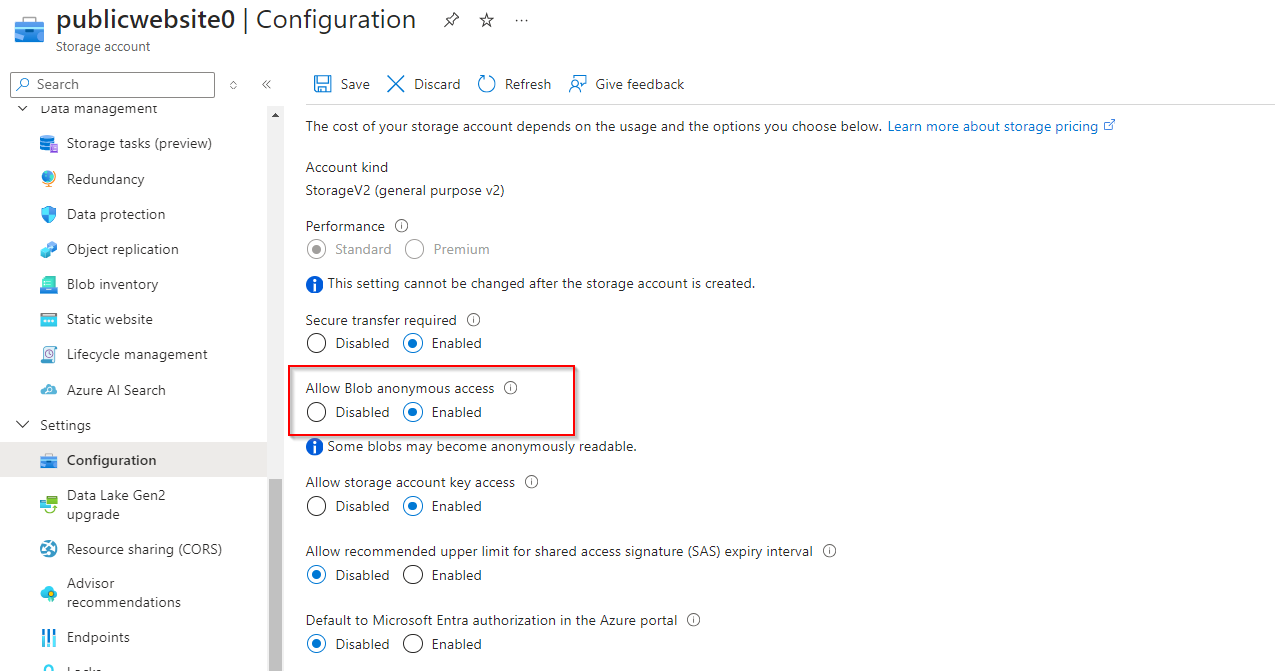Image resolution: width=1275 pixels, height=671 pixels.
Task: Collapse the Data management section
Action: pyautogui.click(x=24, y=109)
